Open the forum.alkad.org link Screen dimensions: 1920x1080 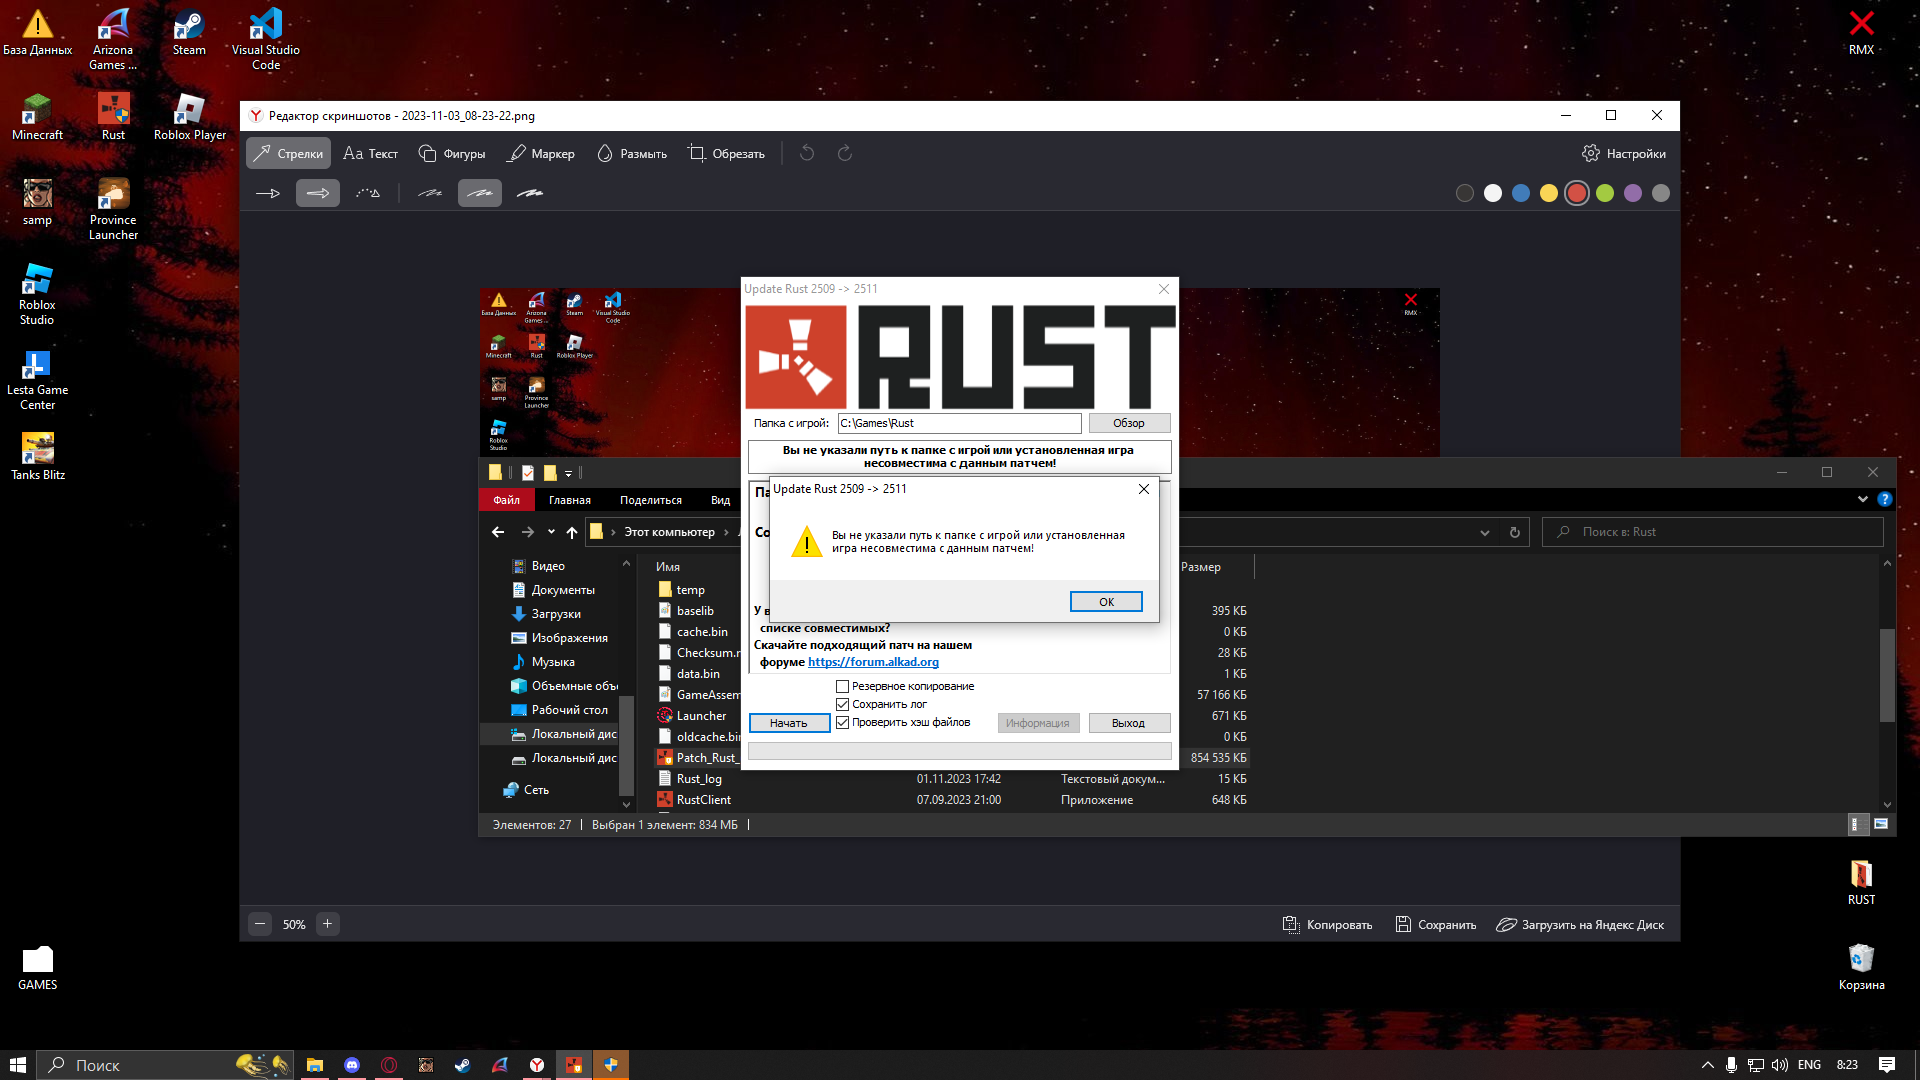(873, 662)
